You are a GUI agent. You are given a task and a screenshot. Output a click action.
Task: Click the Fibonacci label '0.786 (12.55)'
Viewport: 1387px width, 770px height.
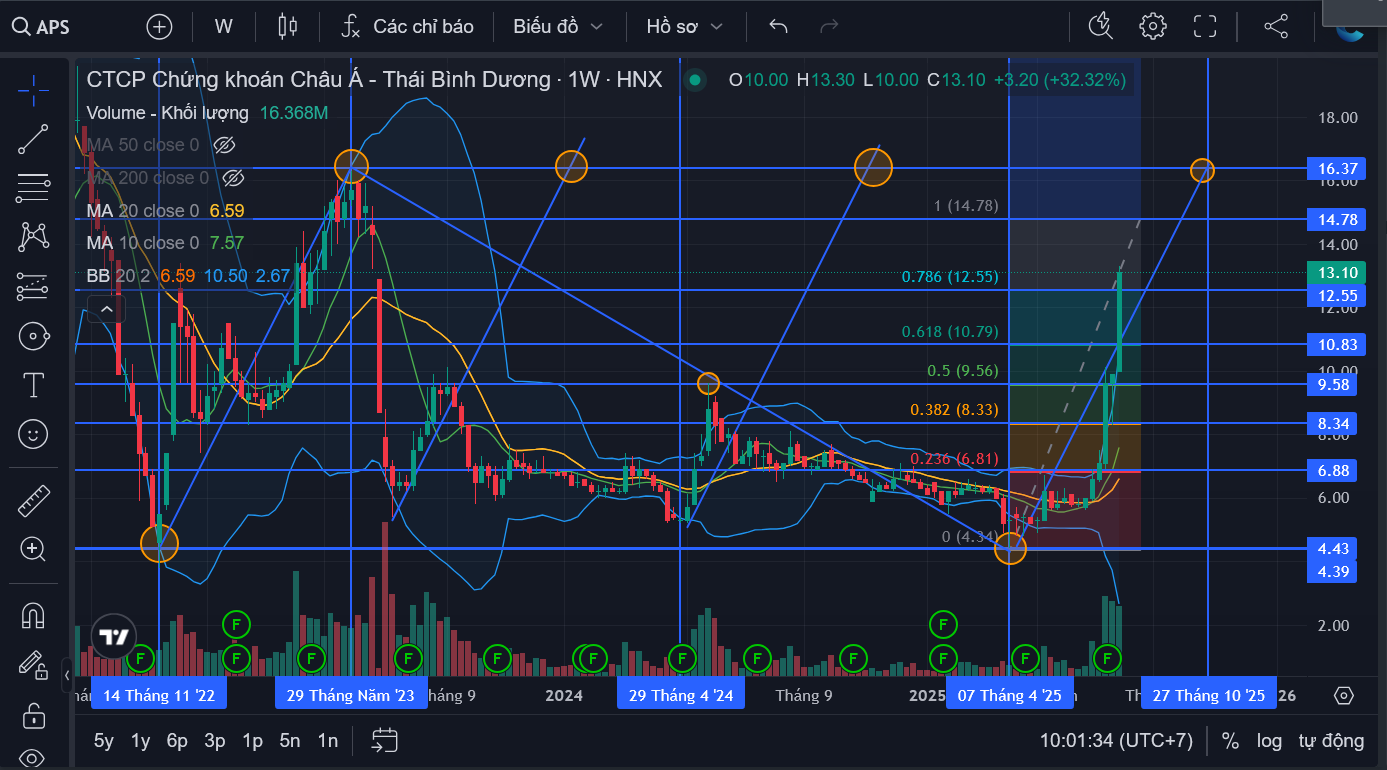click(x=950, y=277)
